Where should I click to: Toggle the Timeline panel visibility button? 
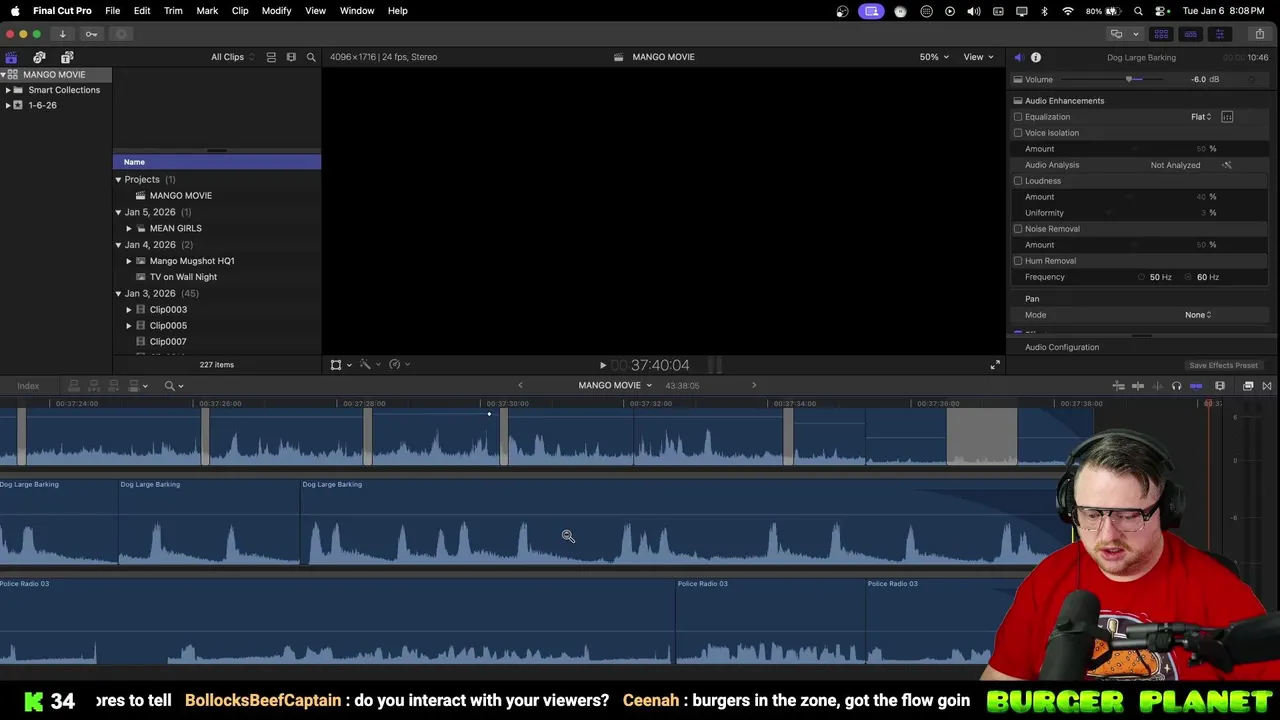pyautogui.click(x=1190, y=34)
